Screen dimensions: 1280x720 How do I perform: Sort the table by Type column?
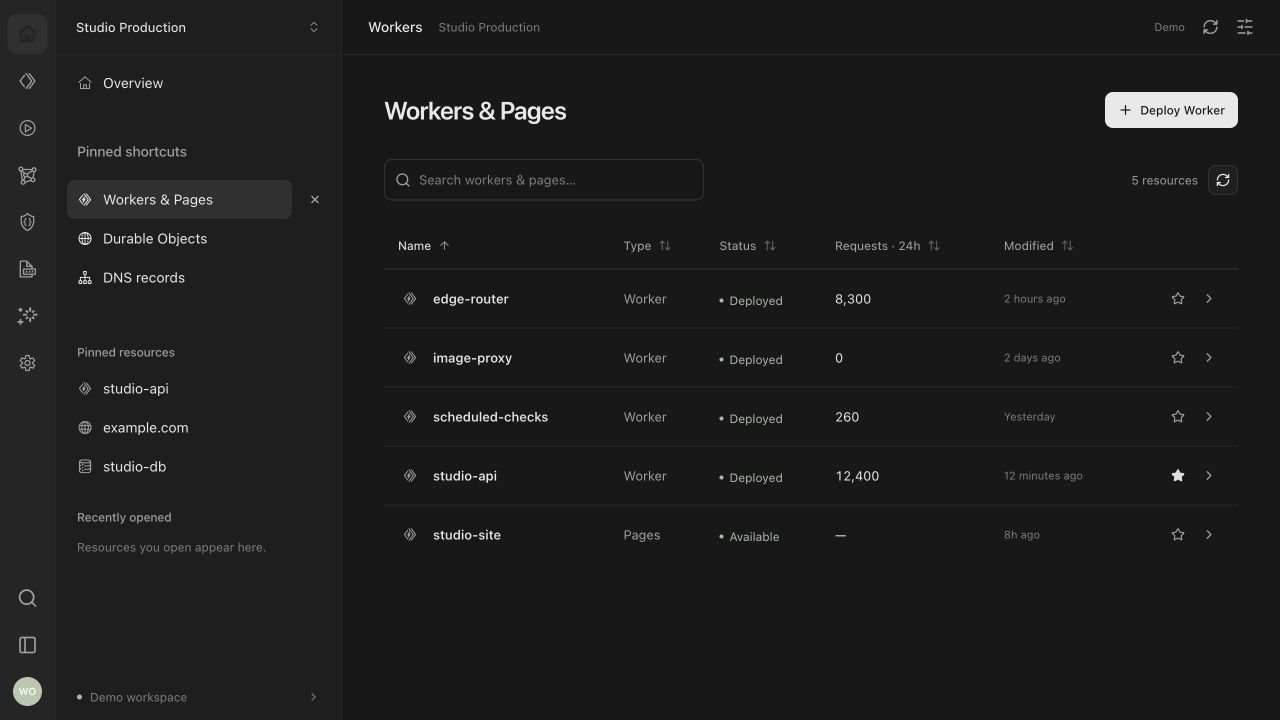[x=647, y=246]
